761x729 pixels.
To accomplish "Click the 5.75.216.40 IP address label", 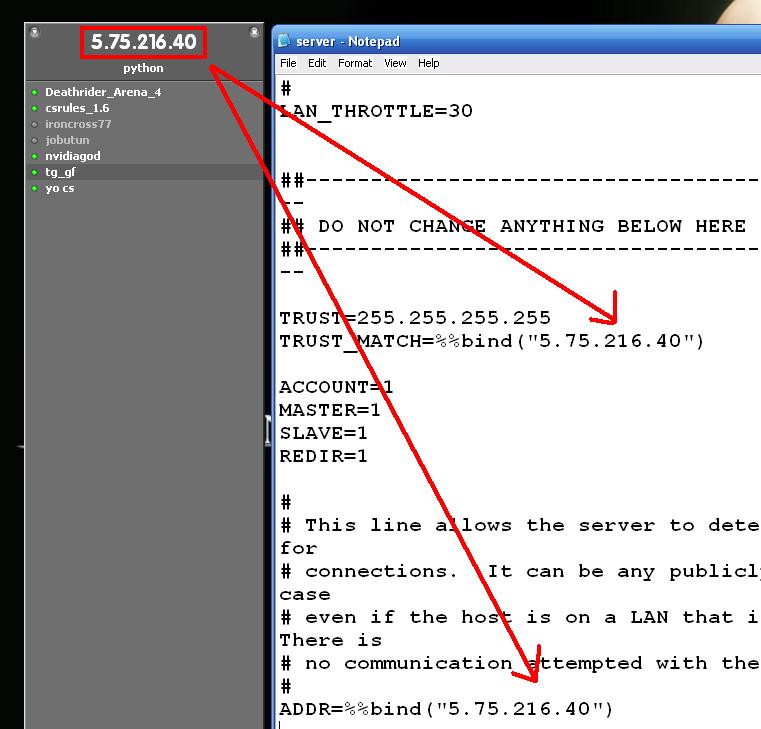I will tap(144, 42).
